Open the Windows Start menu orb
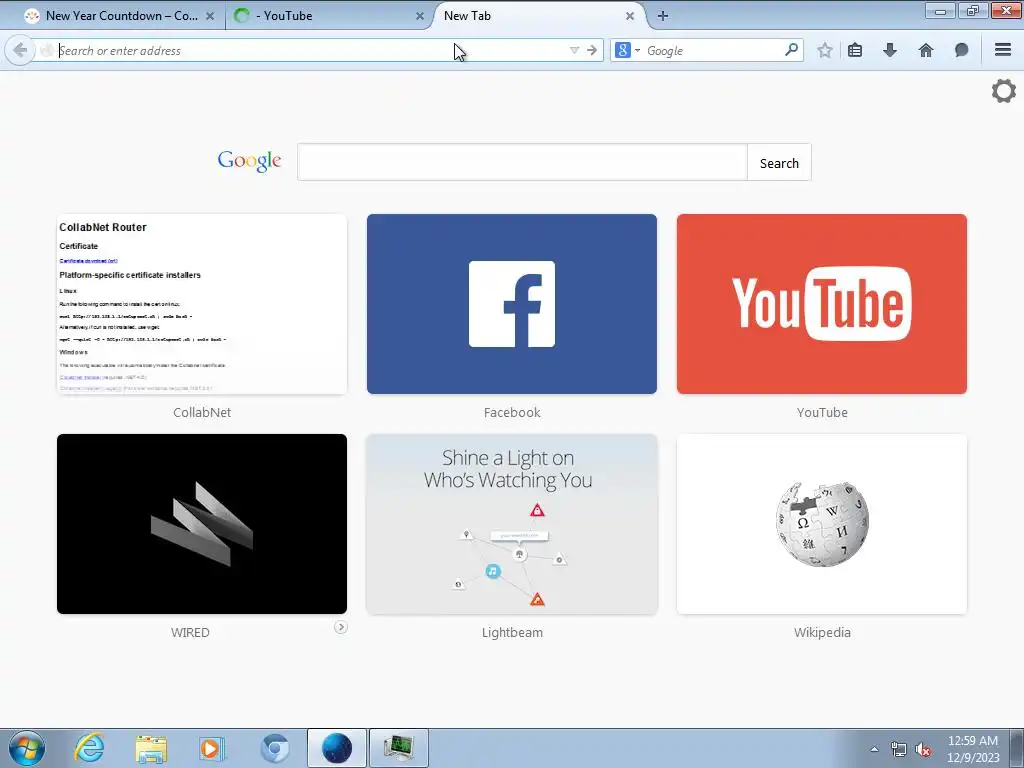Viewport: 1024px width, 768px height. (27, 748)
